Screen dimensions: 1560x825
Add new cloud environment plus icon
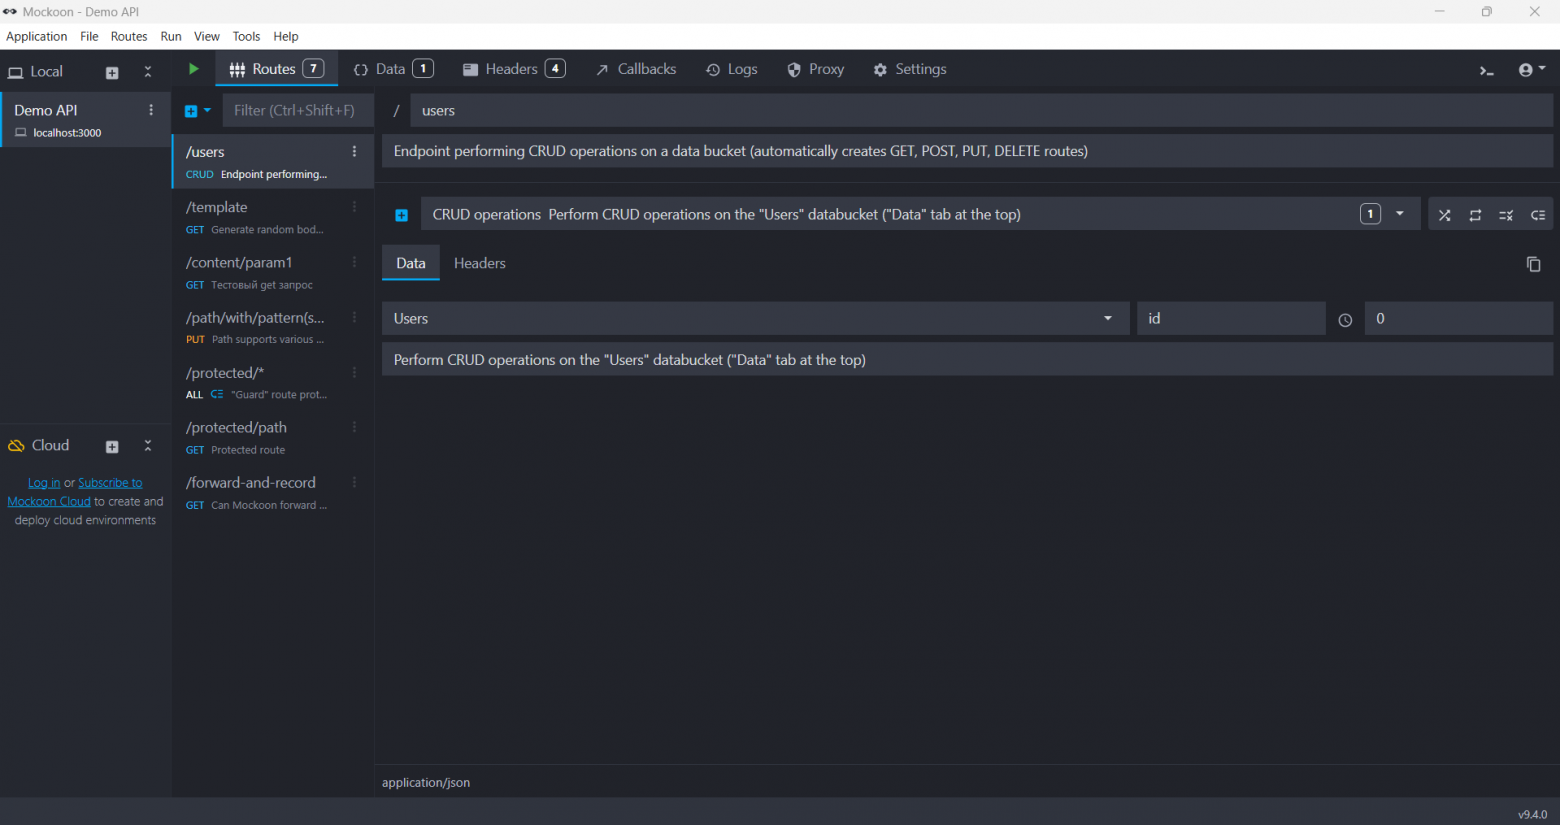click(x=112, y=447)
